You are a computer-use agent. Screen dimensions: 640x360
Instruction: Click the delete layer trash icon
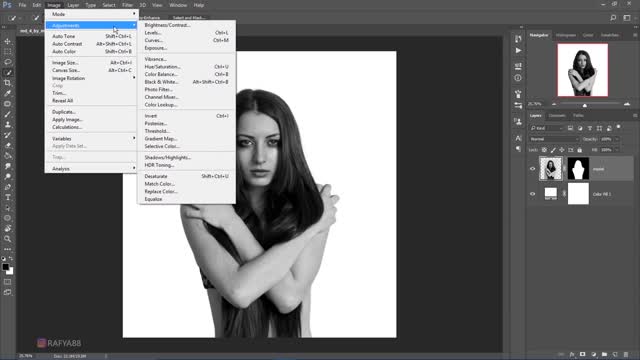tap(626, 354)
